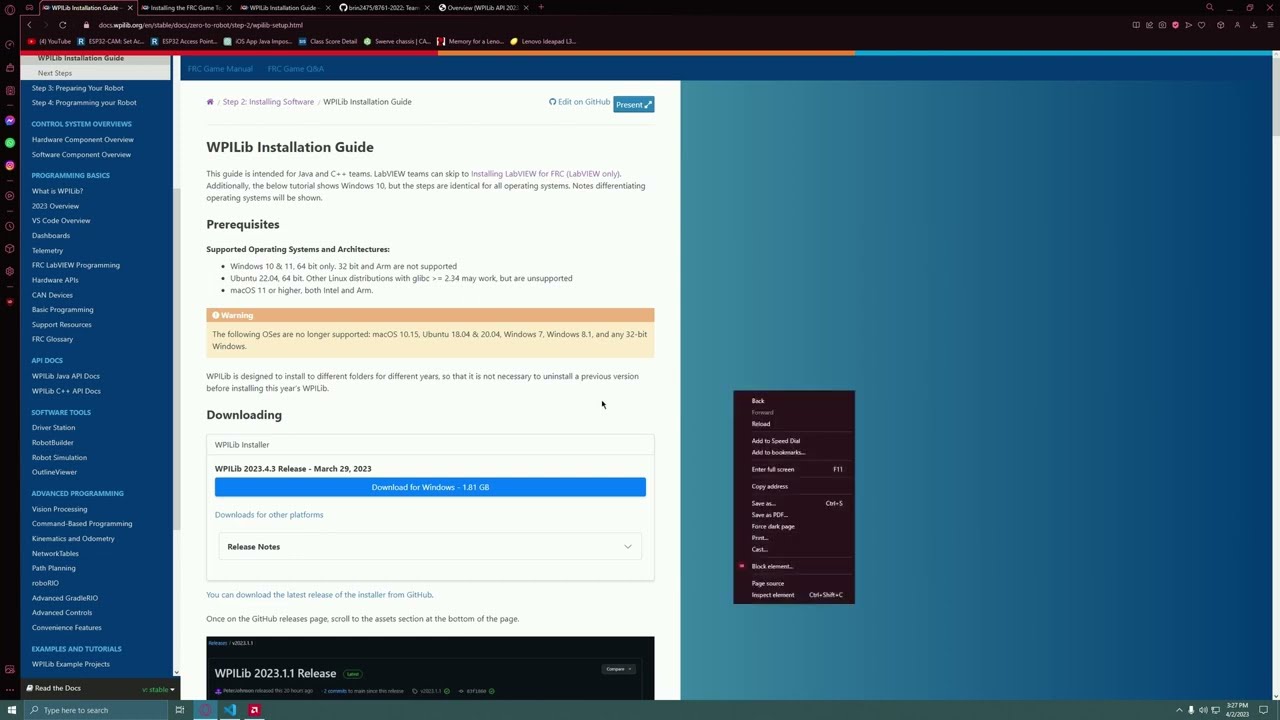Click the home icon in breadcrumb
Viewport: 1280px width, 720px height.
[x=210, y=102]
